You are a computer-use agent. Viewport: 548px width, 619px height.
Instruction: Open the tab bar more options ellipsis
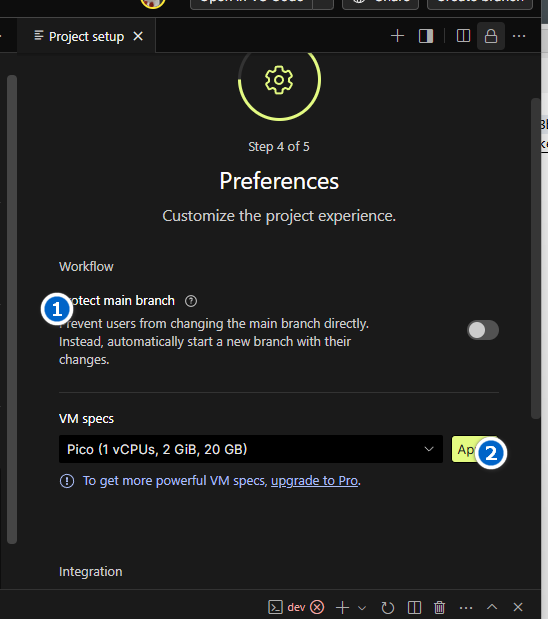[519, 36]
